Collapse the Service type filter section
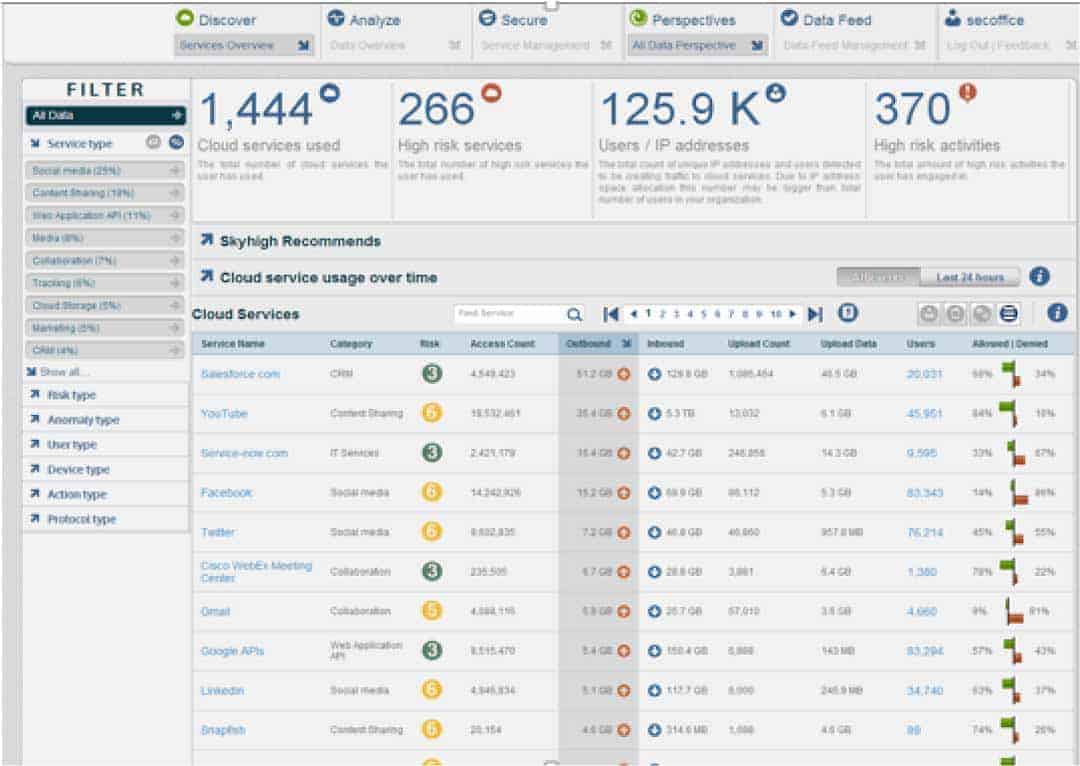Screen dimensions: 1080x766 tap(35, 143)
